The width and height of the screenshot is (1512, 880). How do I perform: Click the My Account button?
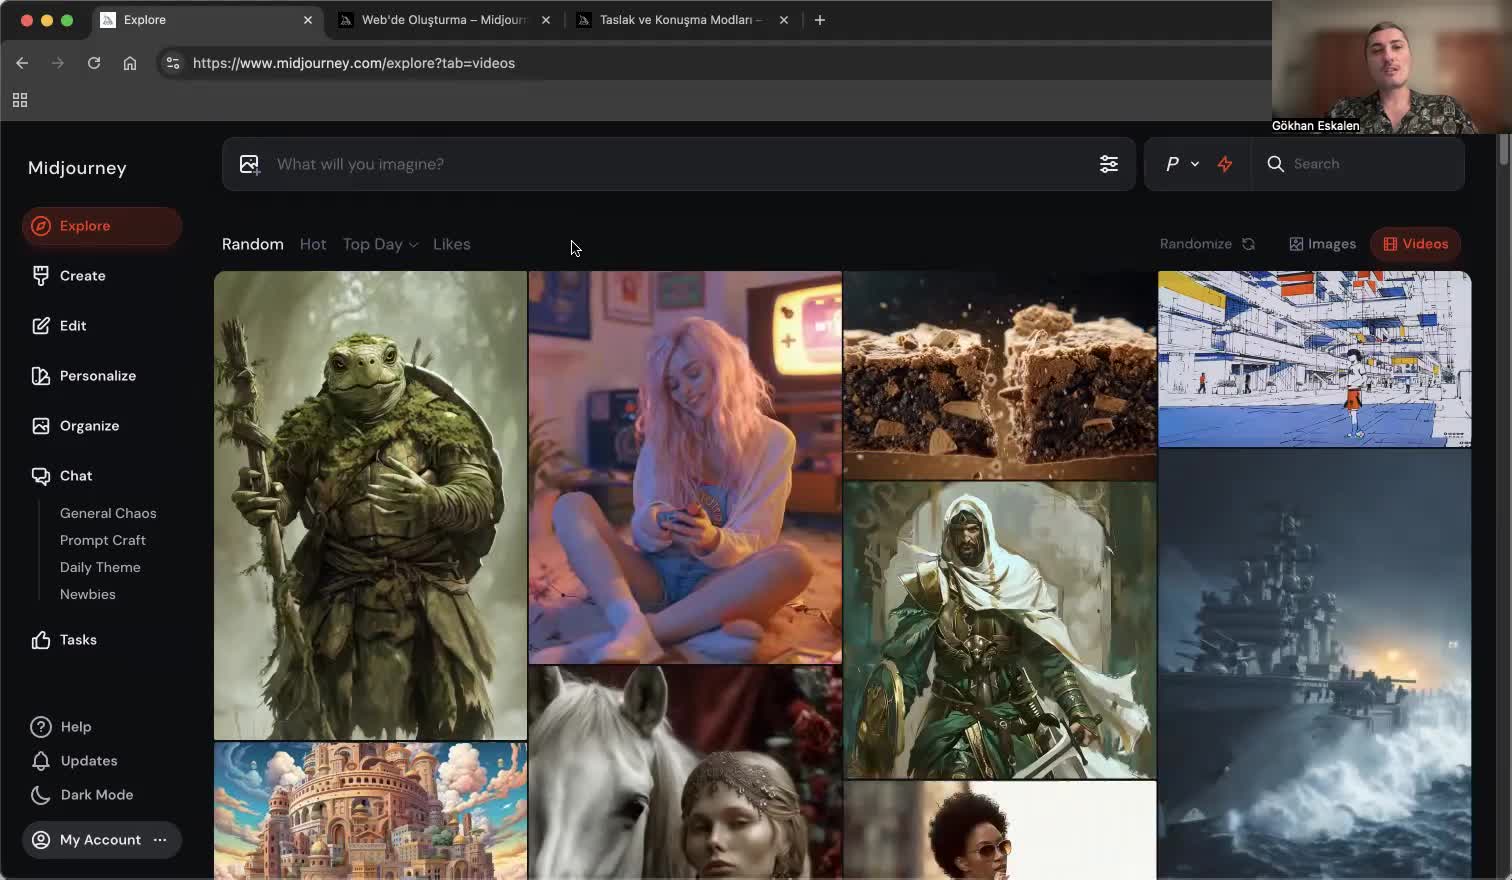click(101, 840)
